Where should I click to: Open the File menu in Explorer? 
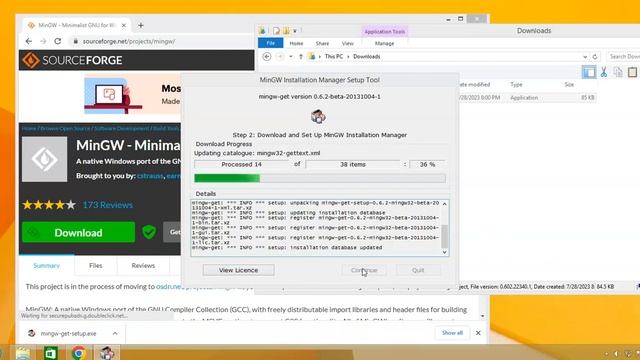271,43
